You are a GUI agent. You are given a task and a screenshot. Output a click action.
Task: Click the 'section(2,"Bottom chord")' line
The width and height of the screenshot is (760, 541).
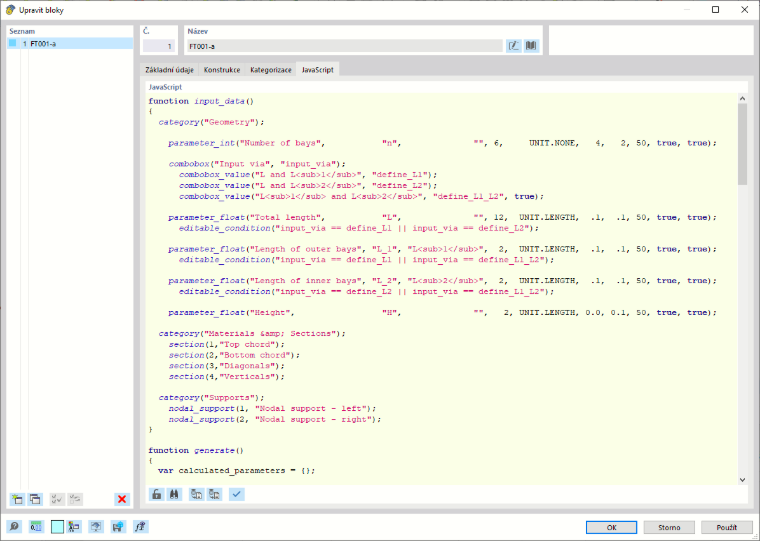pyautogui.click(x=234, y=355)
